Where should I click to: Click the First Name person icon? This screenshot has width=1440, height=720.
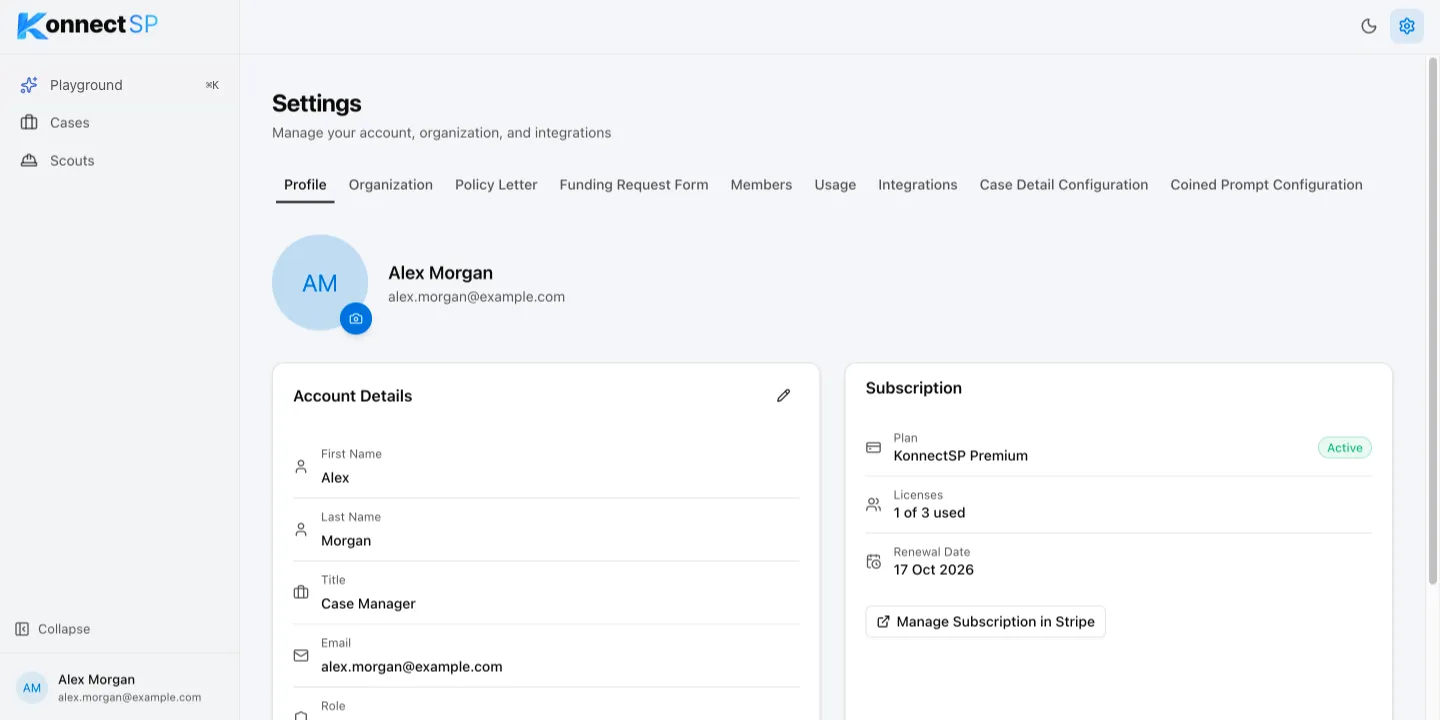[x=301, y=466]
